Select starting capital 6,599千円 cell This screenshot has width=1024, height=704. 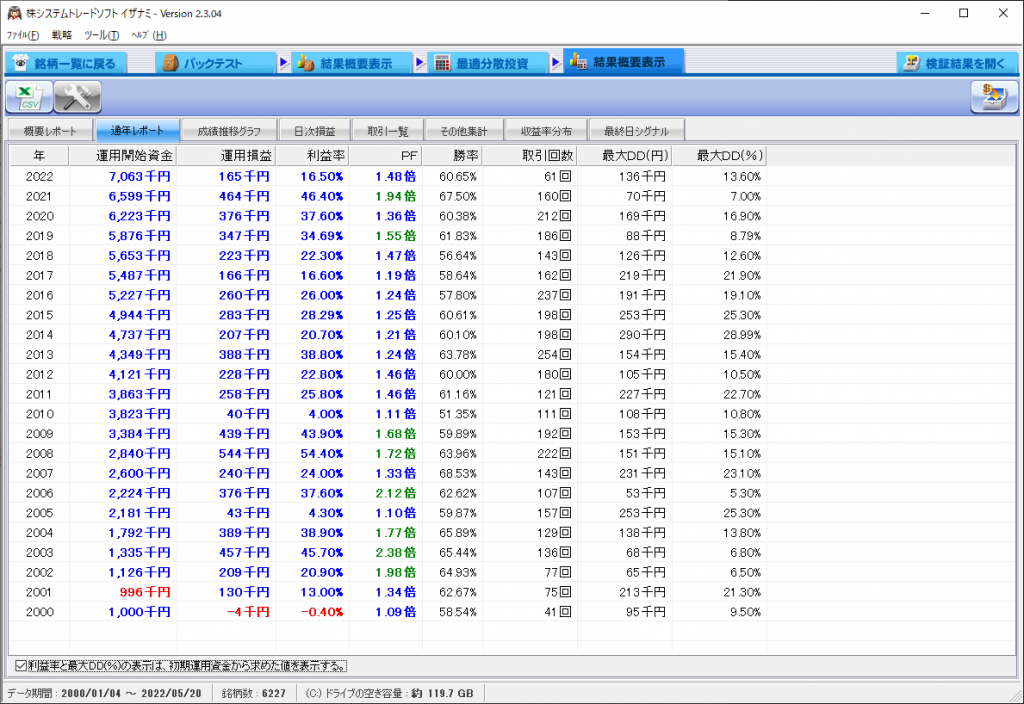123,196
